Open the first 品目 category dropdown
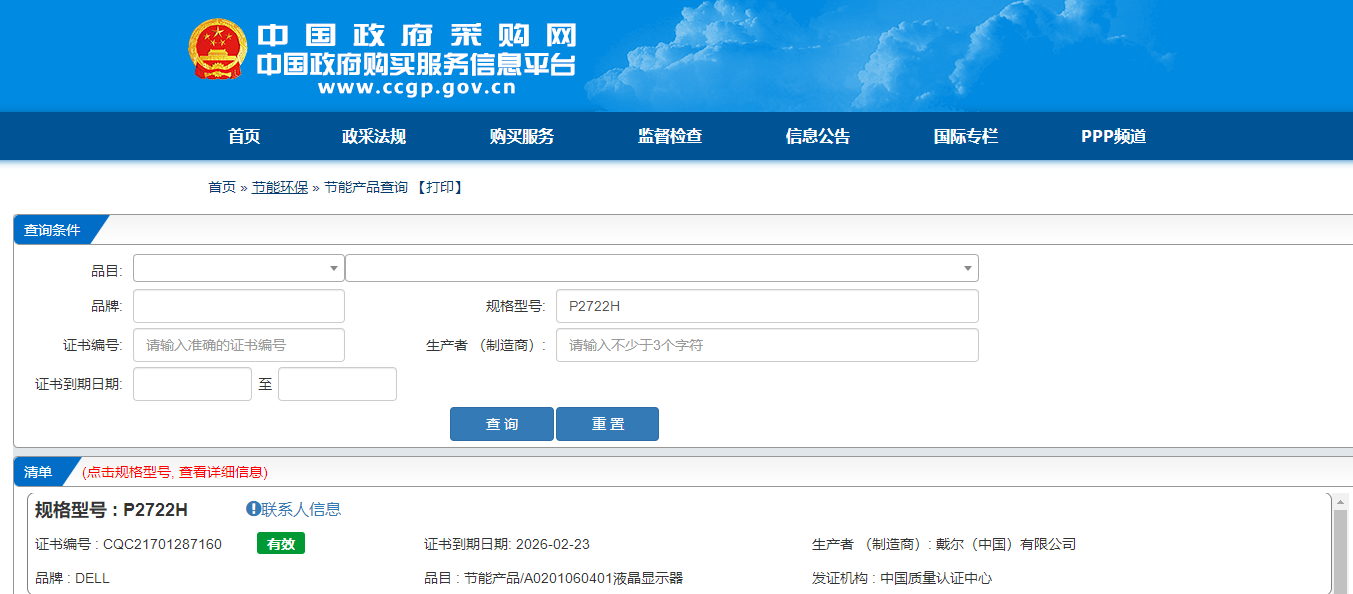 [x=238, y=268]
